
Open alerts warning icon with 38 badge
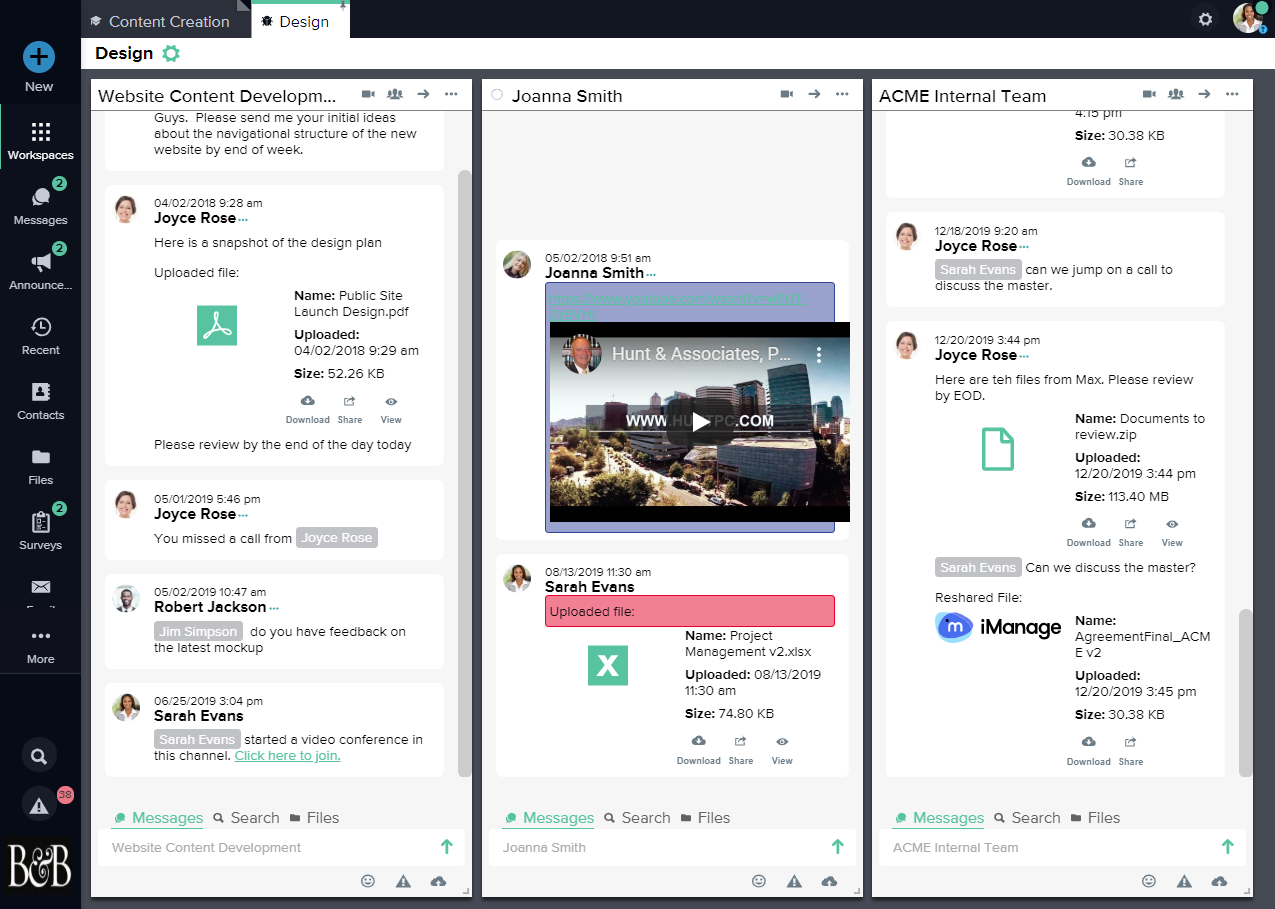point(39,804)
